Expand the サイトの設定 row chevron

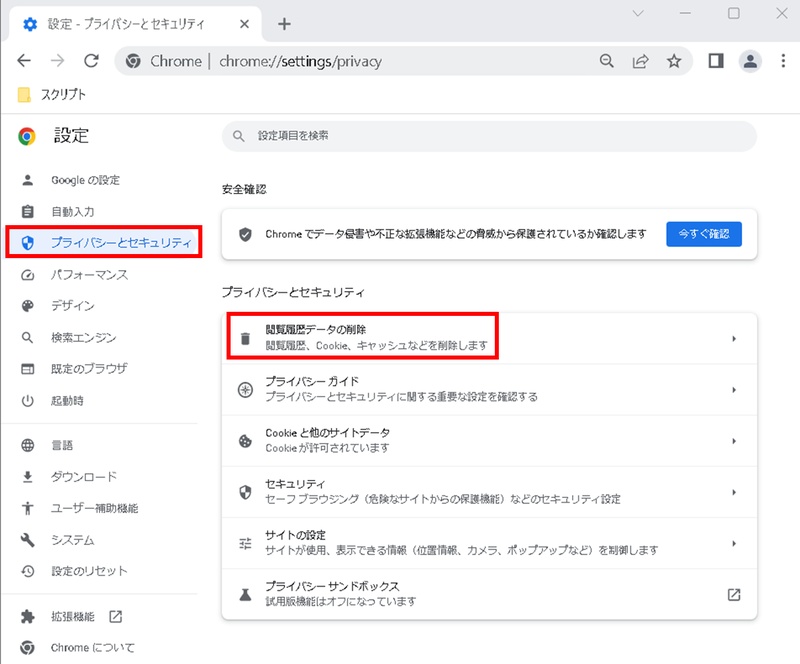click(734, 542)
